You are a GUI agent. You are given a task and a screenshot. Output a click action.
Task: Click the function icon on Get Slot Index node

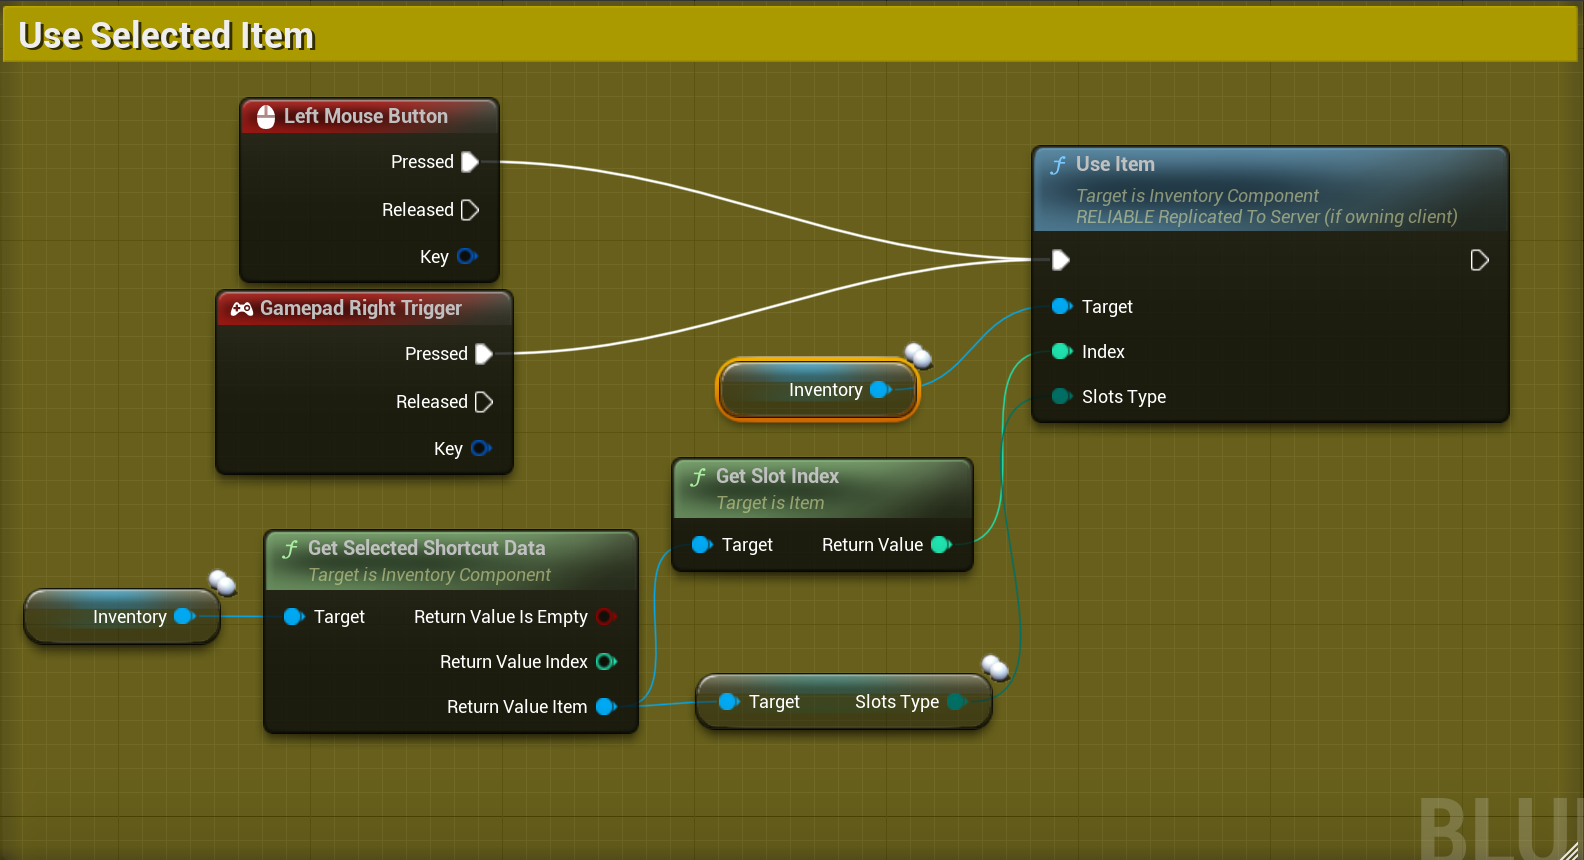pyautogui.click(x=698, y=477)
